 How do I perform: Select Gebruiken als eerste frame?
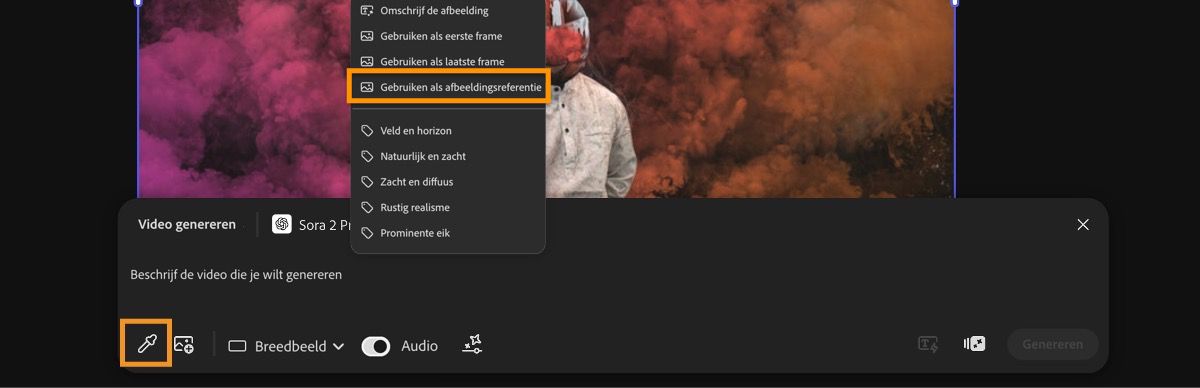[448, 36]
